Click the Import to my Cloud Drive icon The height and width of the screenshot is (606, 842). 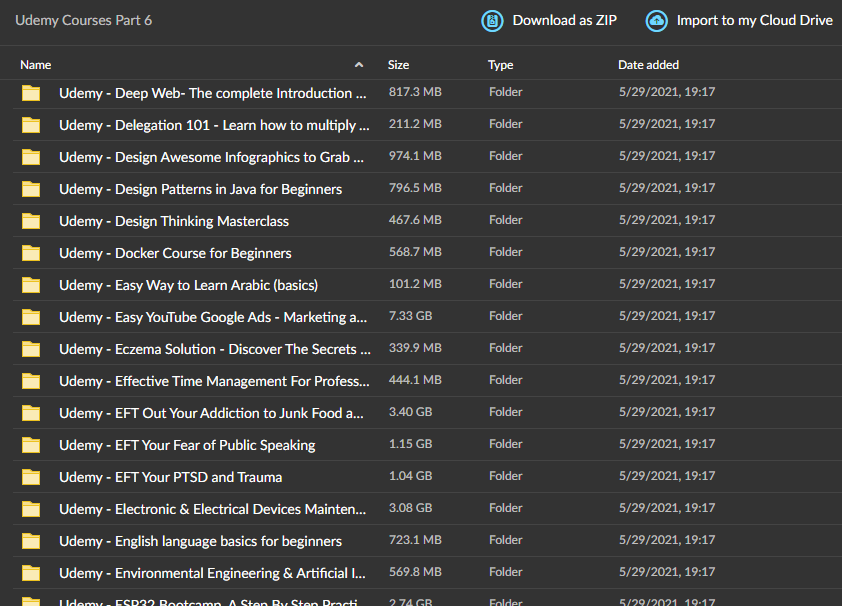pos(656,21)
